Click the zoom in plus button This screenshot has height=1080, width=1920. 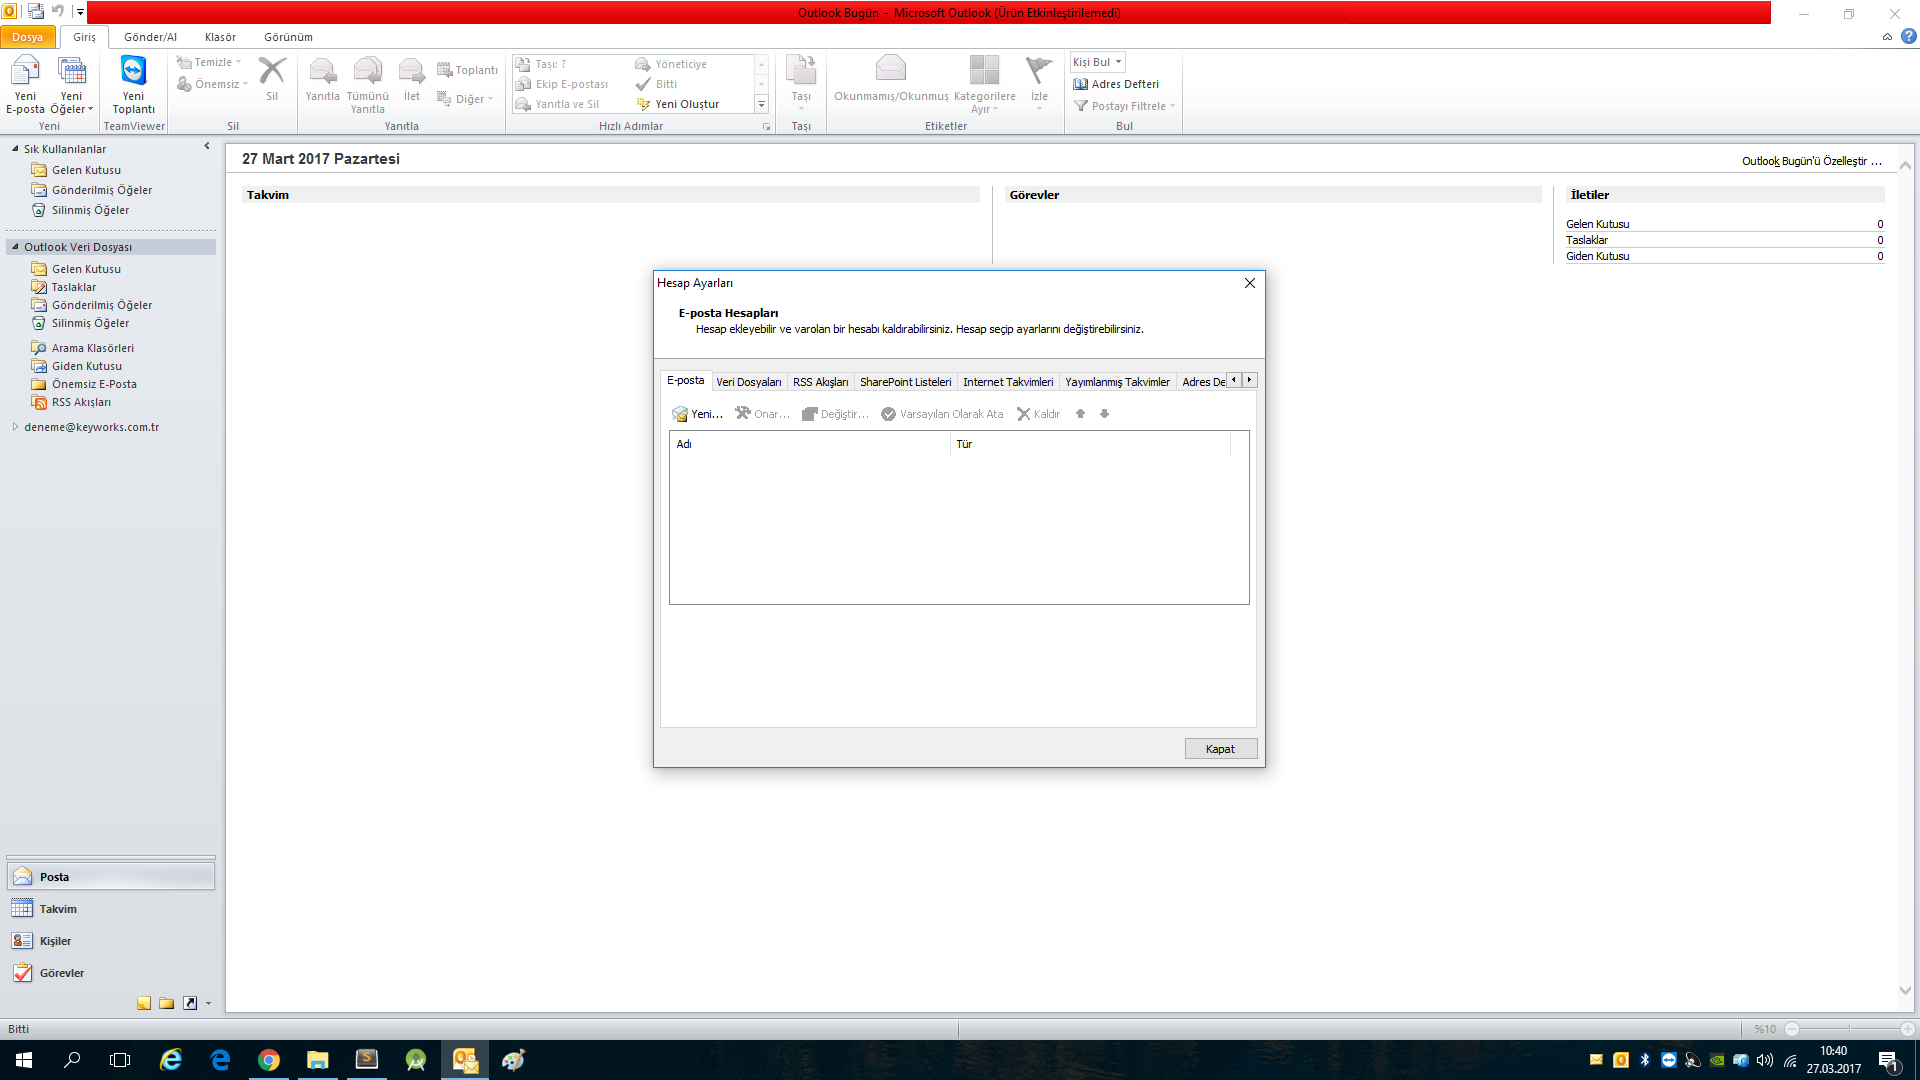tap(1907, 1029)
